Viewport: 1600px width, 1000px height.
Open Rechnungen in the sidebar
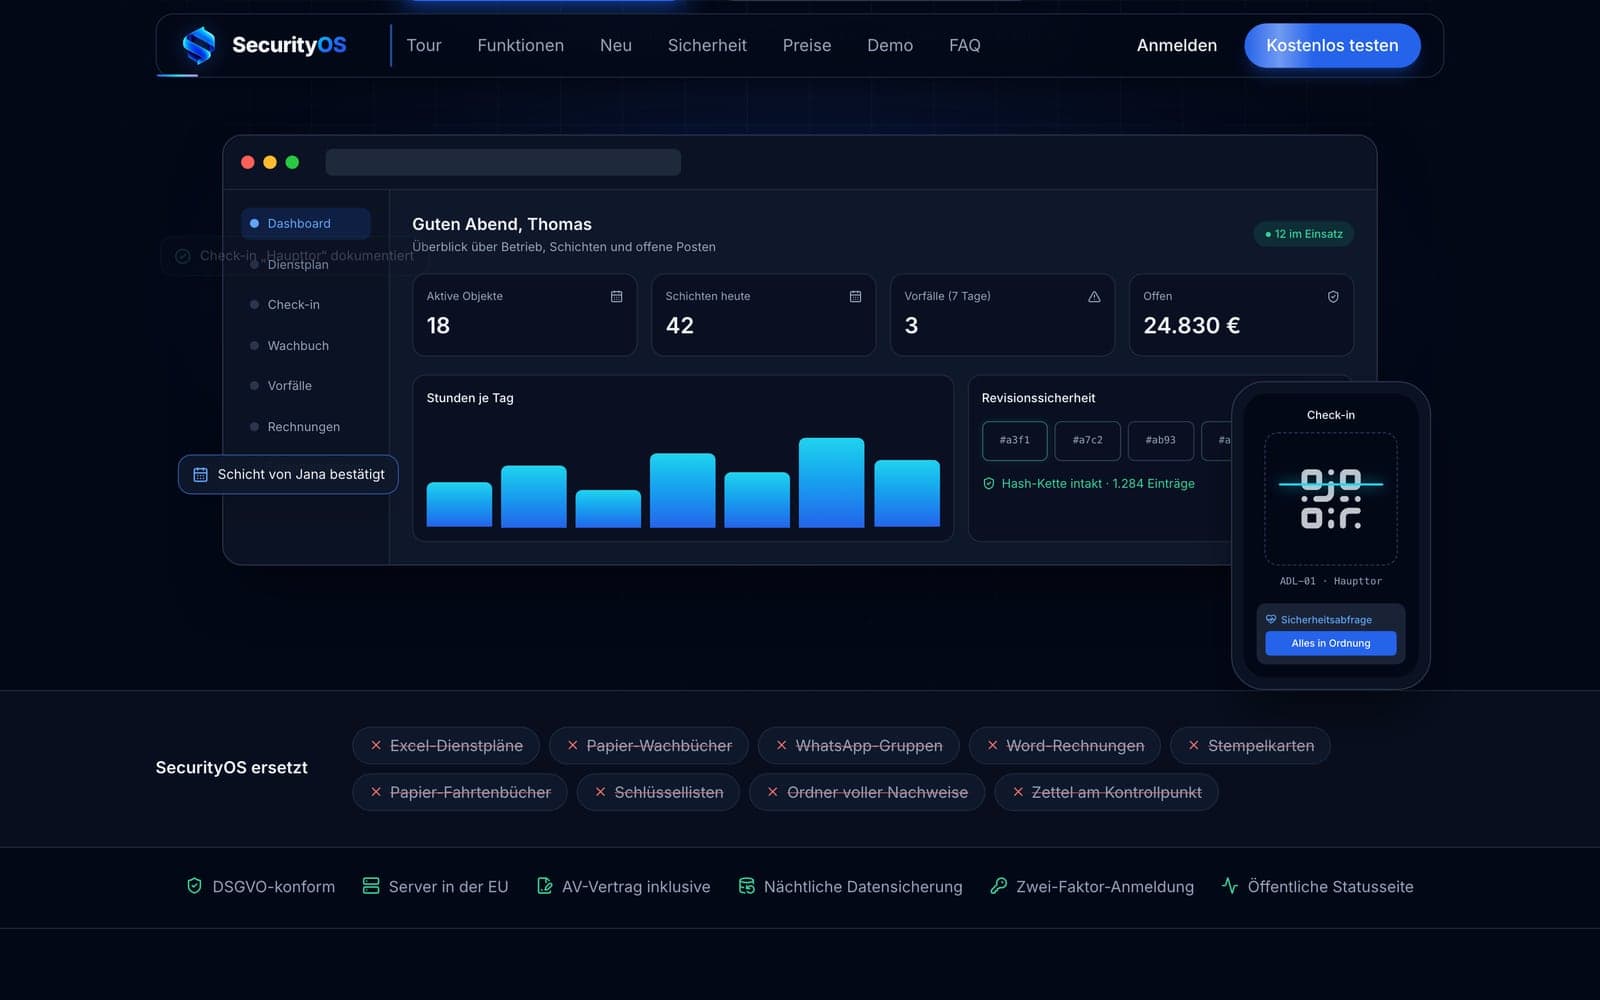point(306,426)
